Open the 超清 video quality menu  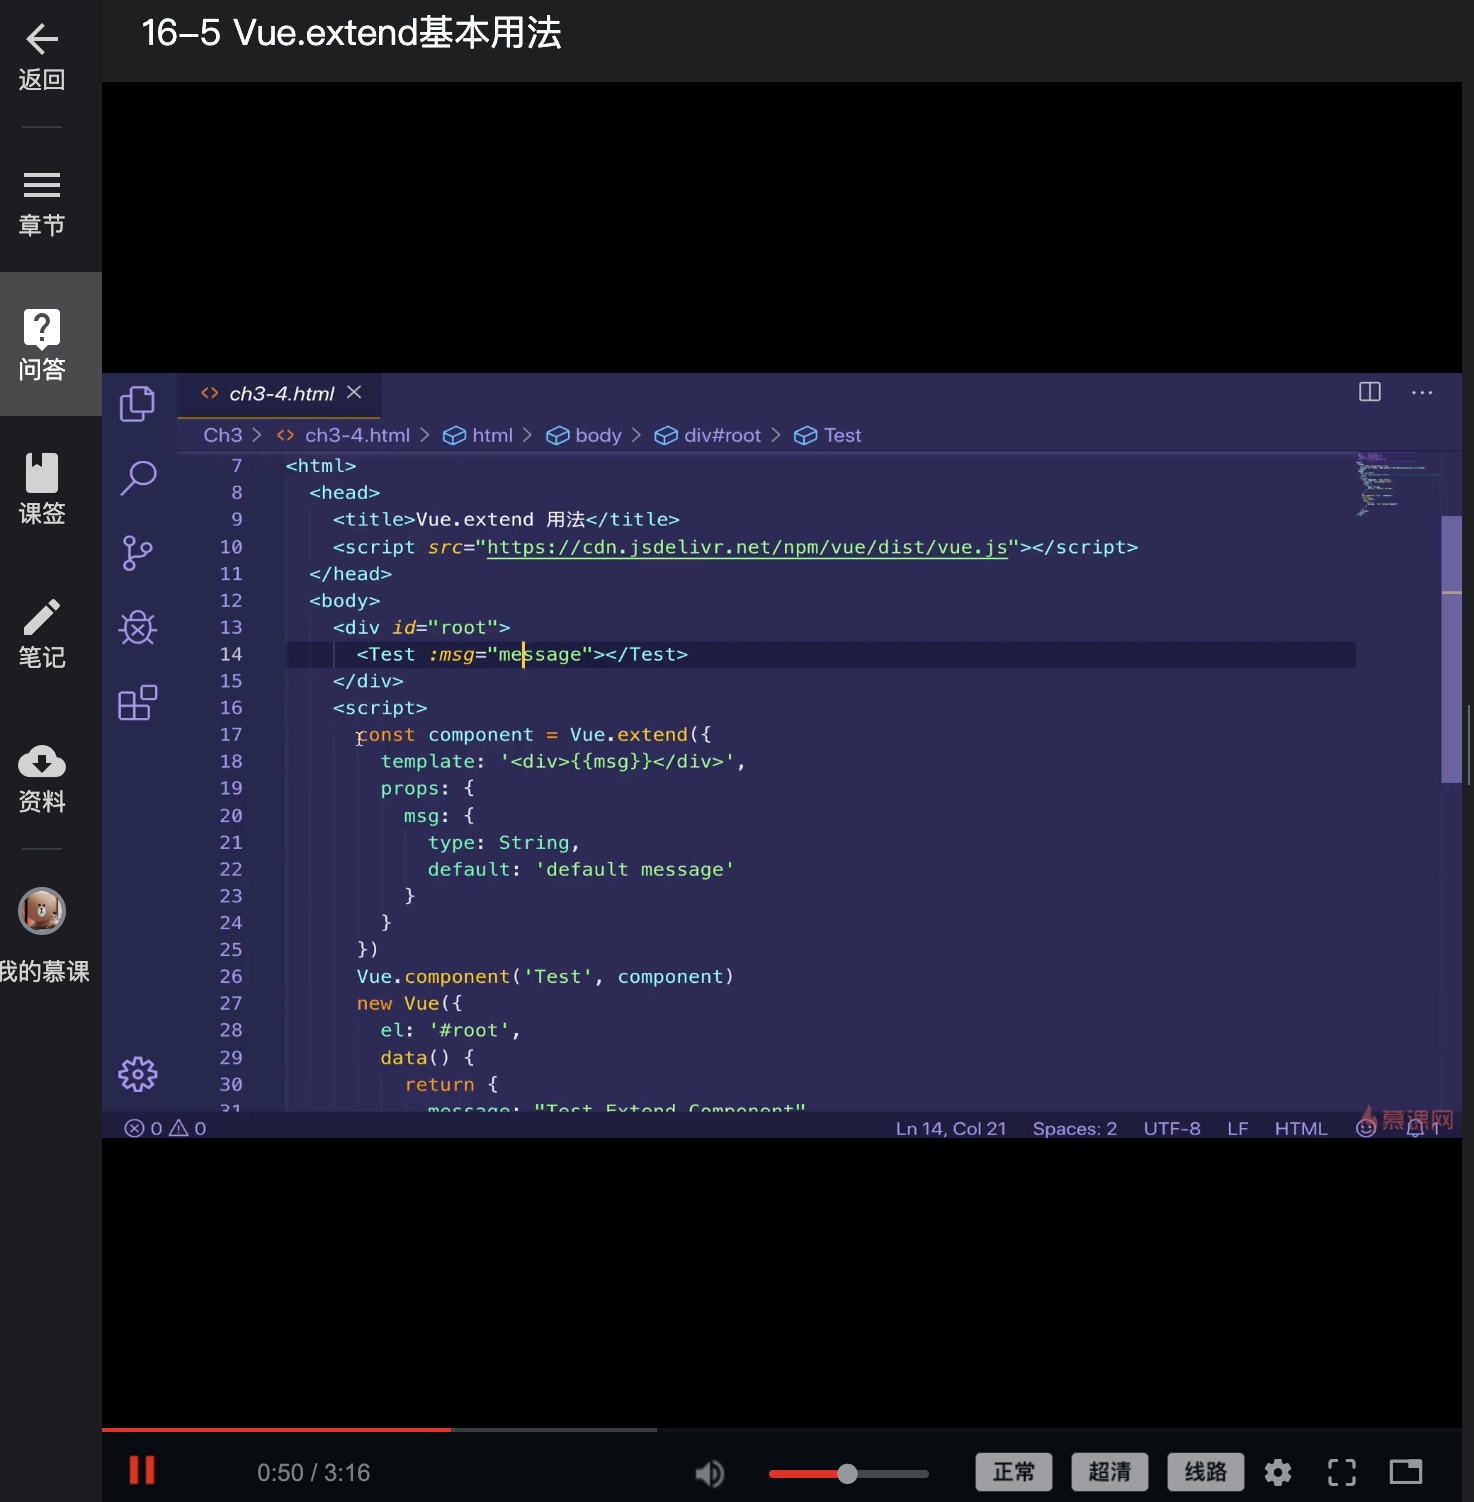point(1110,1472)
